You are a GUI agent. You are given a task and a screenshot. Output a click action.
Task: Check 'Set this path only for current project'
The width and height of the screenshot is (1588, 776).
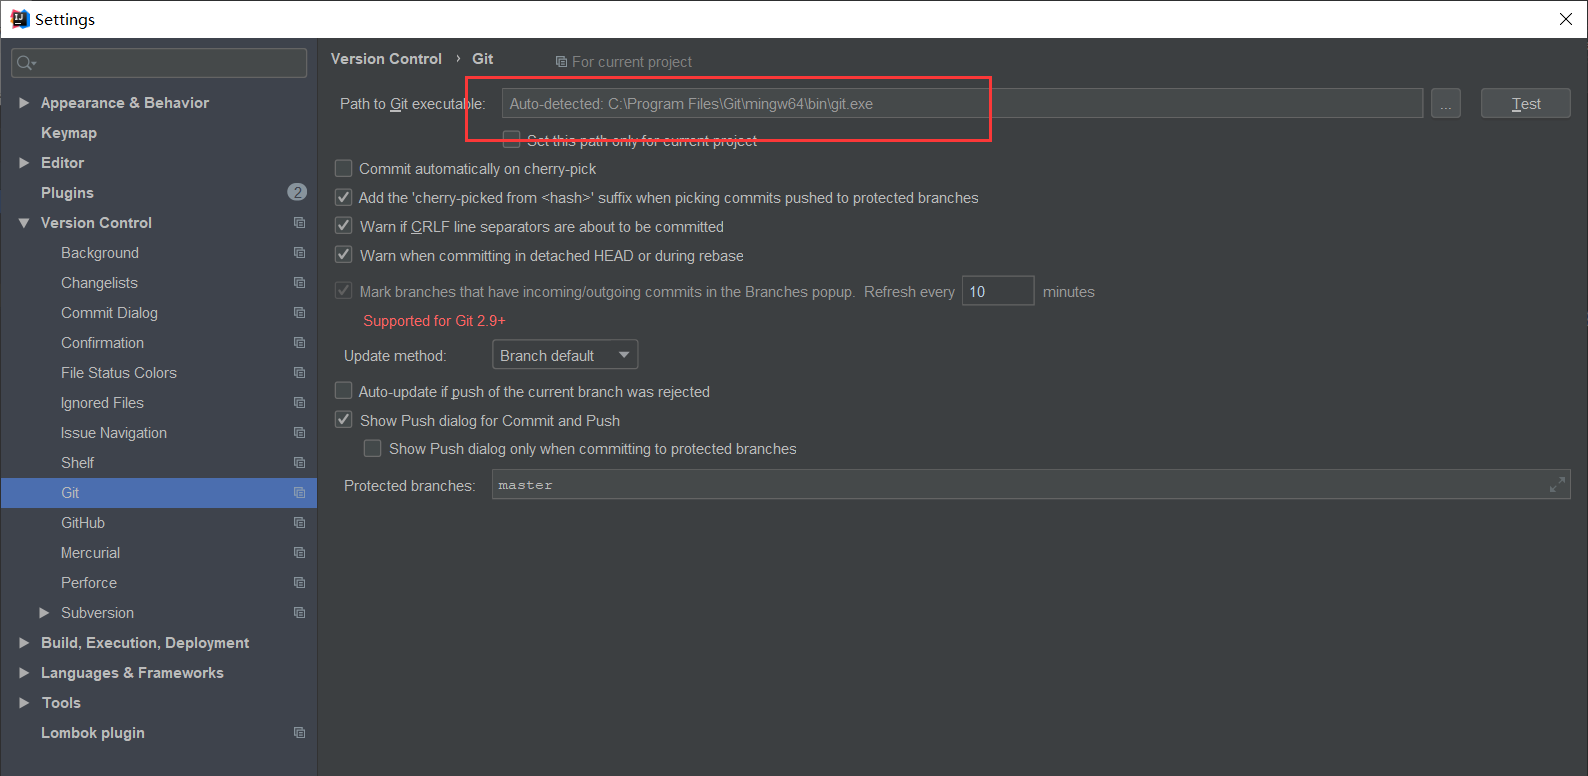511,139
